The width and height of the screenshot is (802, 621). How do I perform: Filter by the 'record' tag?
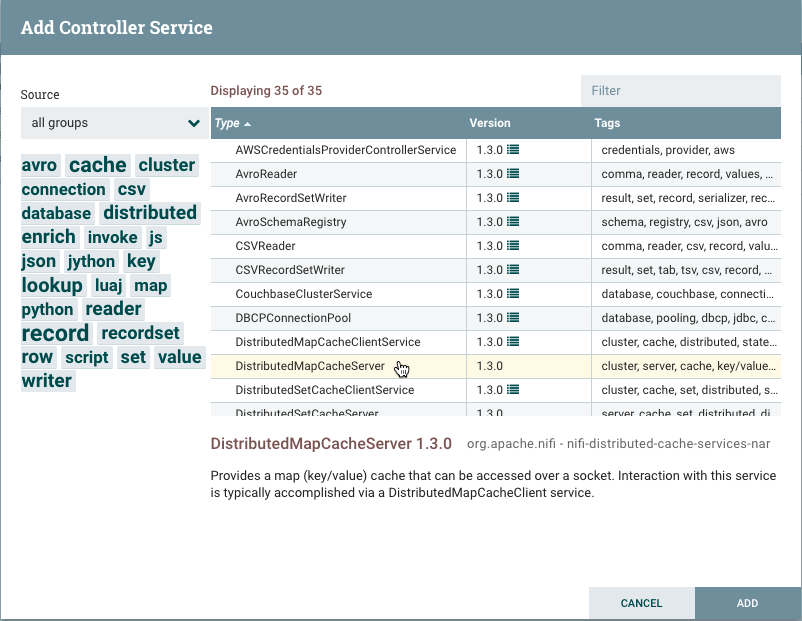coord(55,334)
